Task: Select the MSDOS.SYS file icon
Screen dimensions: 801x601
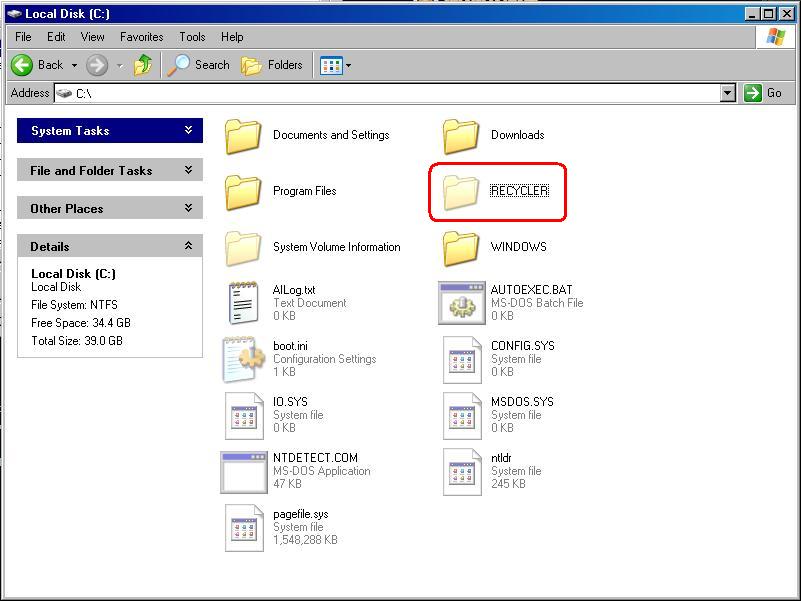Action: coord(462,415)
